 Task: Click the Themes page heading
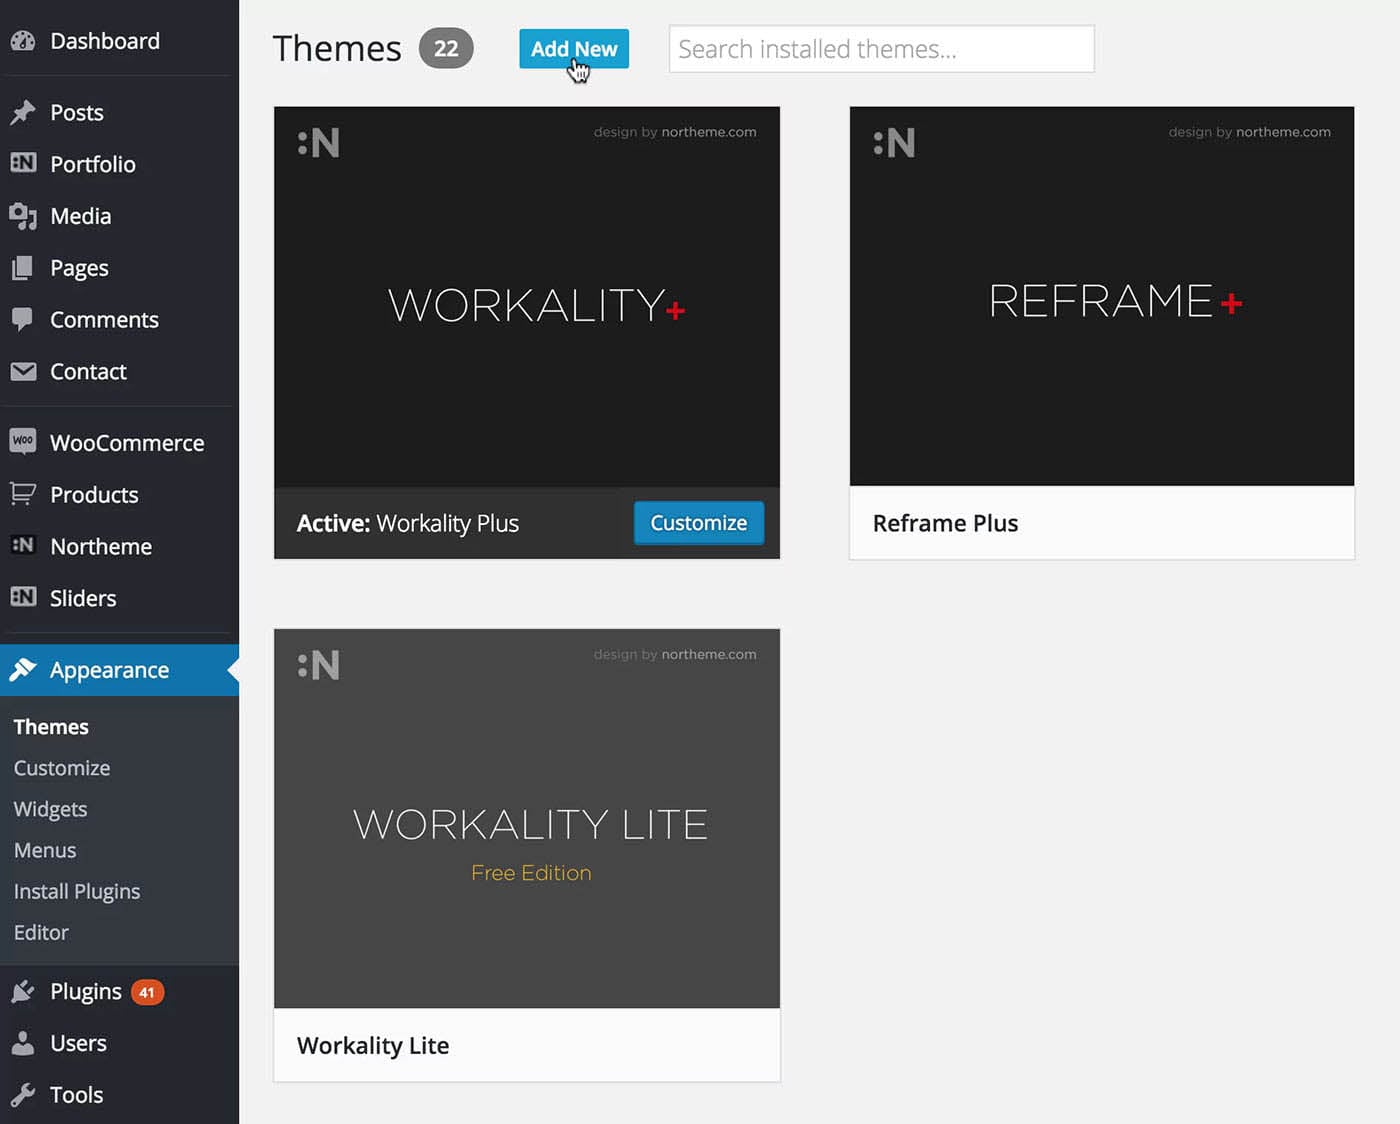point(337,49)
